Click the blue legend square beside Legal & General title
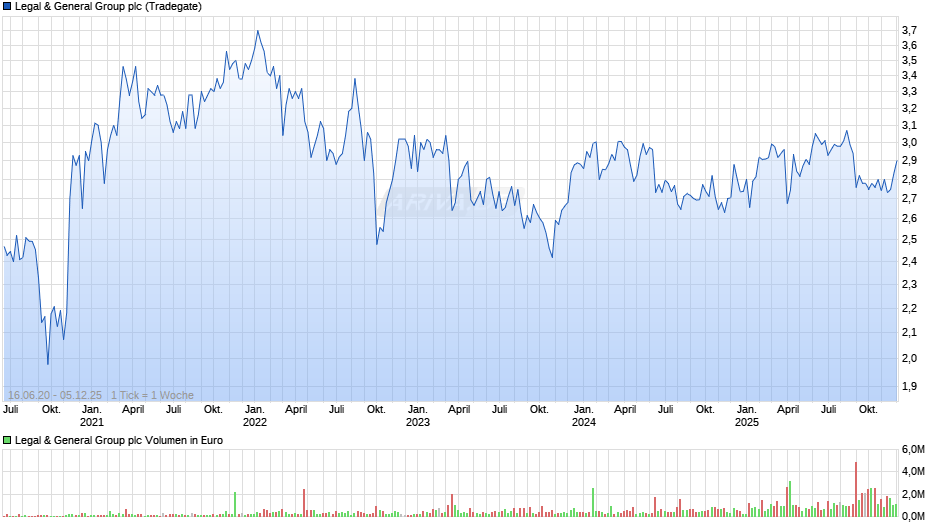The width and height of the screenshot is (940, 526). tap(7, 7)
